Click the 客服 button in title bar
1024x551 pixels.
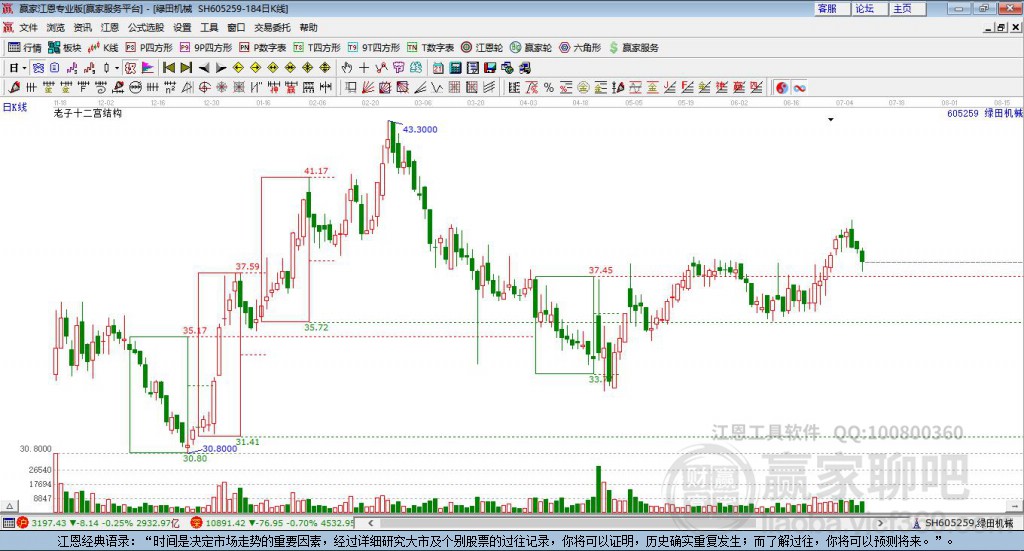[832, 8]
